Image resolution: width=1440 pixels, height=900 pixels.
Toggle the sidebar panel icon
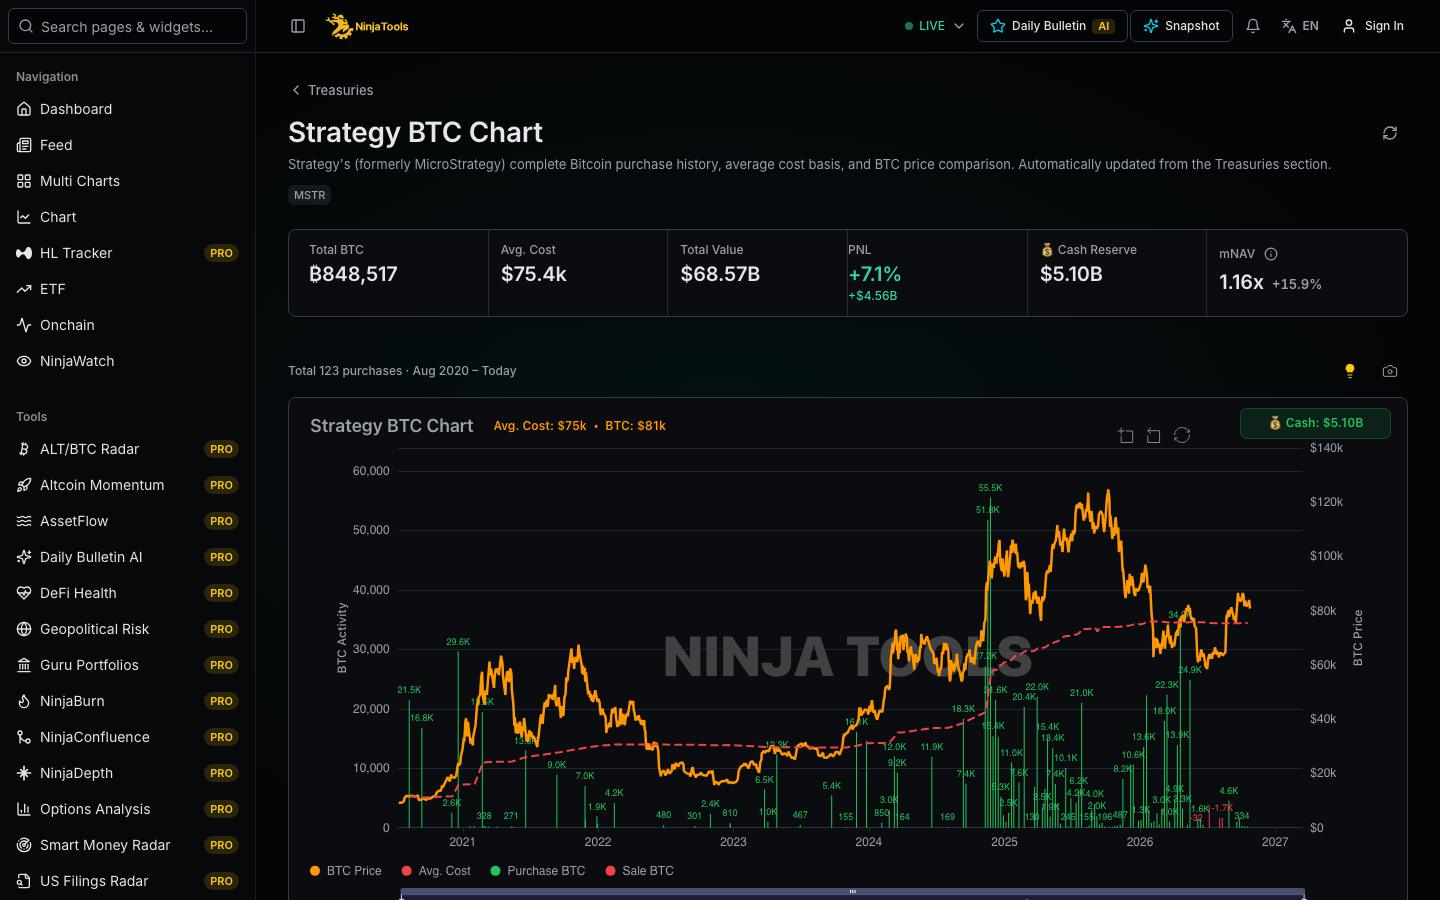298,26
